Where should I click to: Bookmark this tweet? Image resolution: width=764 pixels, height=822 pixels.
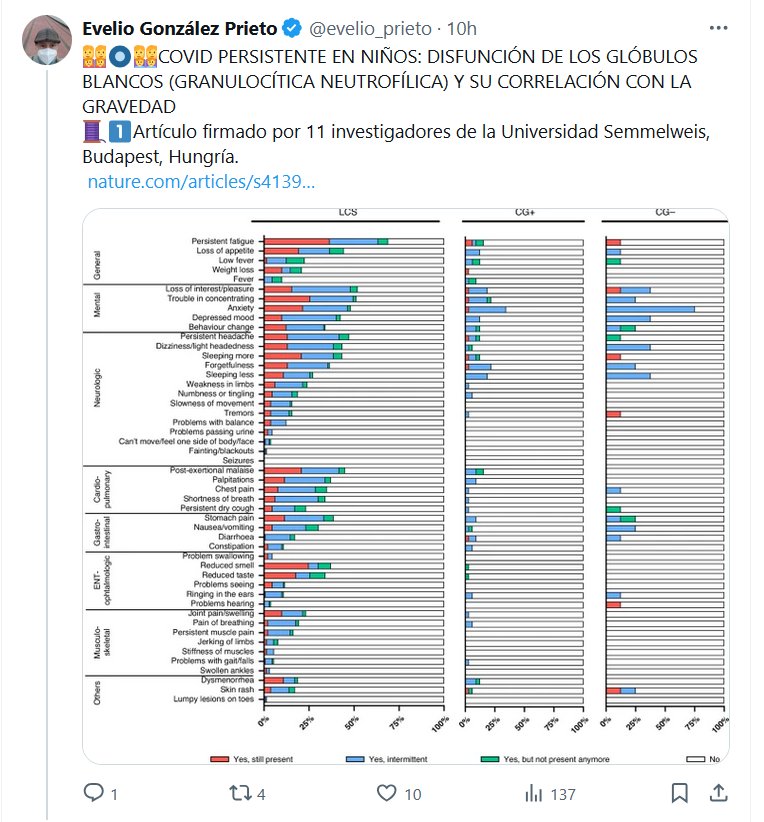point(680,794)
